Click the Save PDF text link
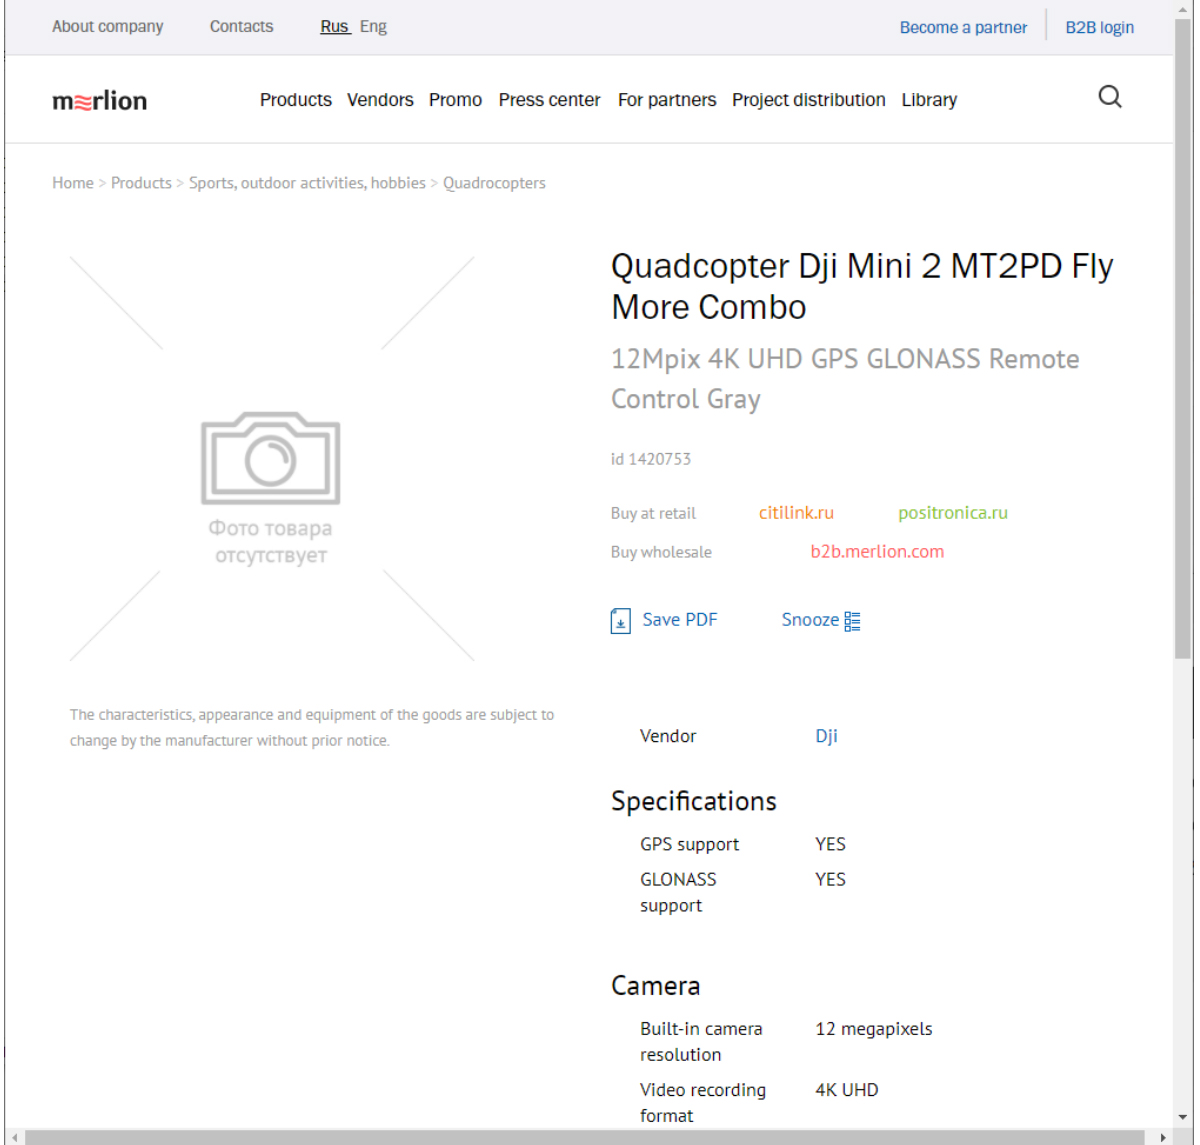 pos(680,620)
